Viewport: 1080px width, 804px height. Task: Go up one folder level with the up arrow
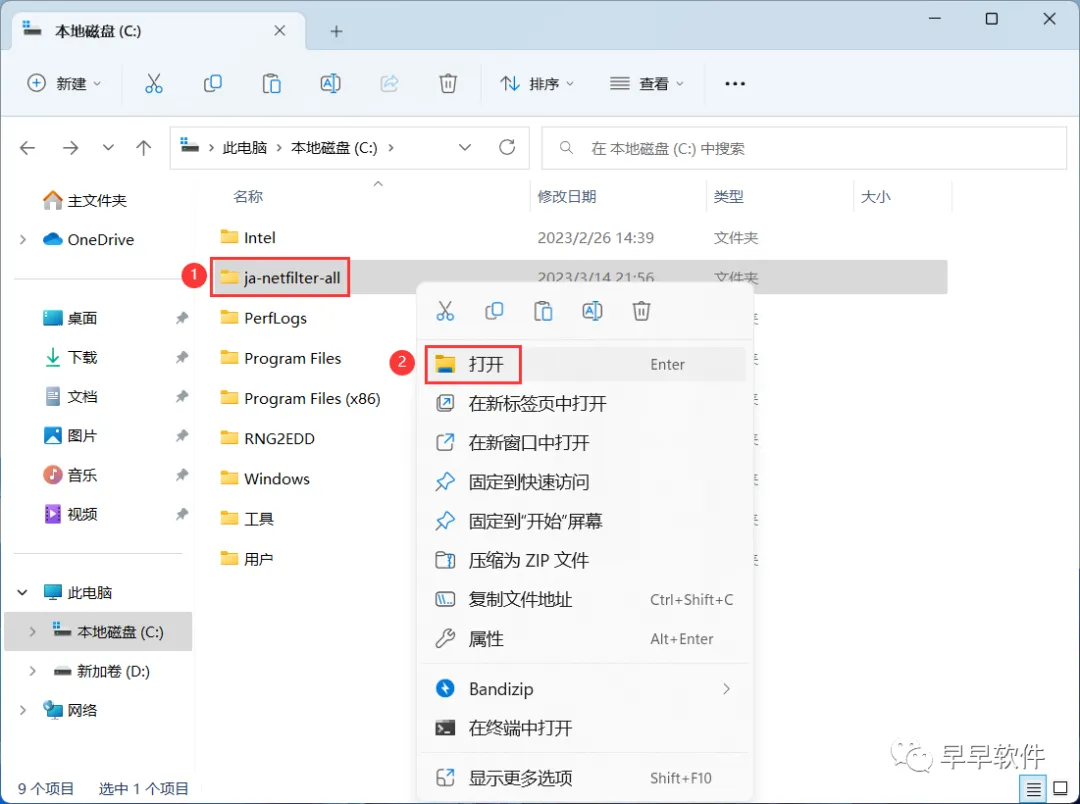143,147
